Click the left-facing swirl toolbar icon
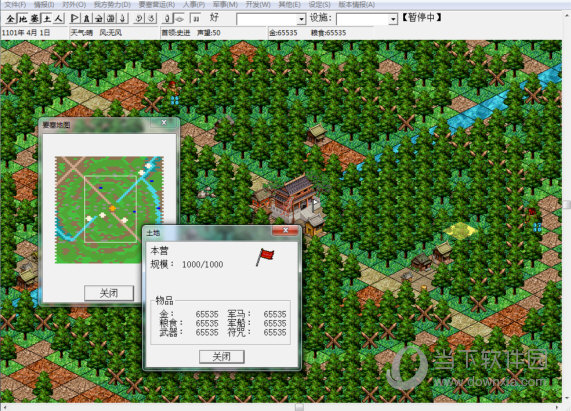The image size is (571, 411). 139,18
